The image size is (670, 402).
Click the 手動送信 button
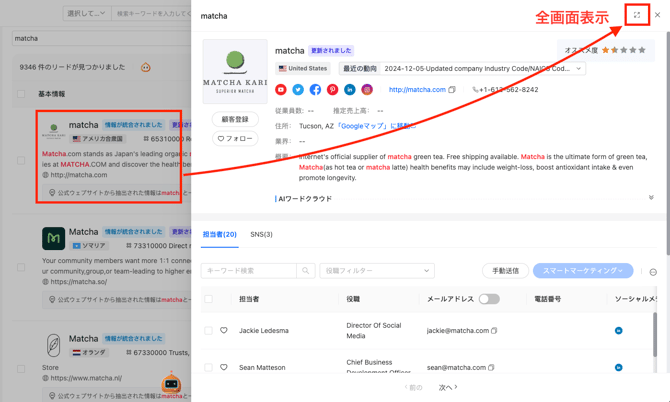tap(505, 270)
